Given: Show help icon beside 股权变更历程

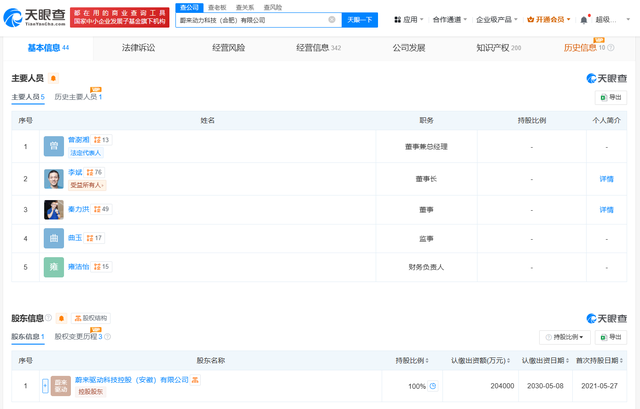Looking at the screenshot, I should (x=107, y=337).
